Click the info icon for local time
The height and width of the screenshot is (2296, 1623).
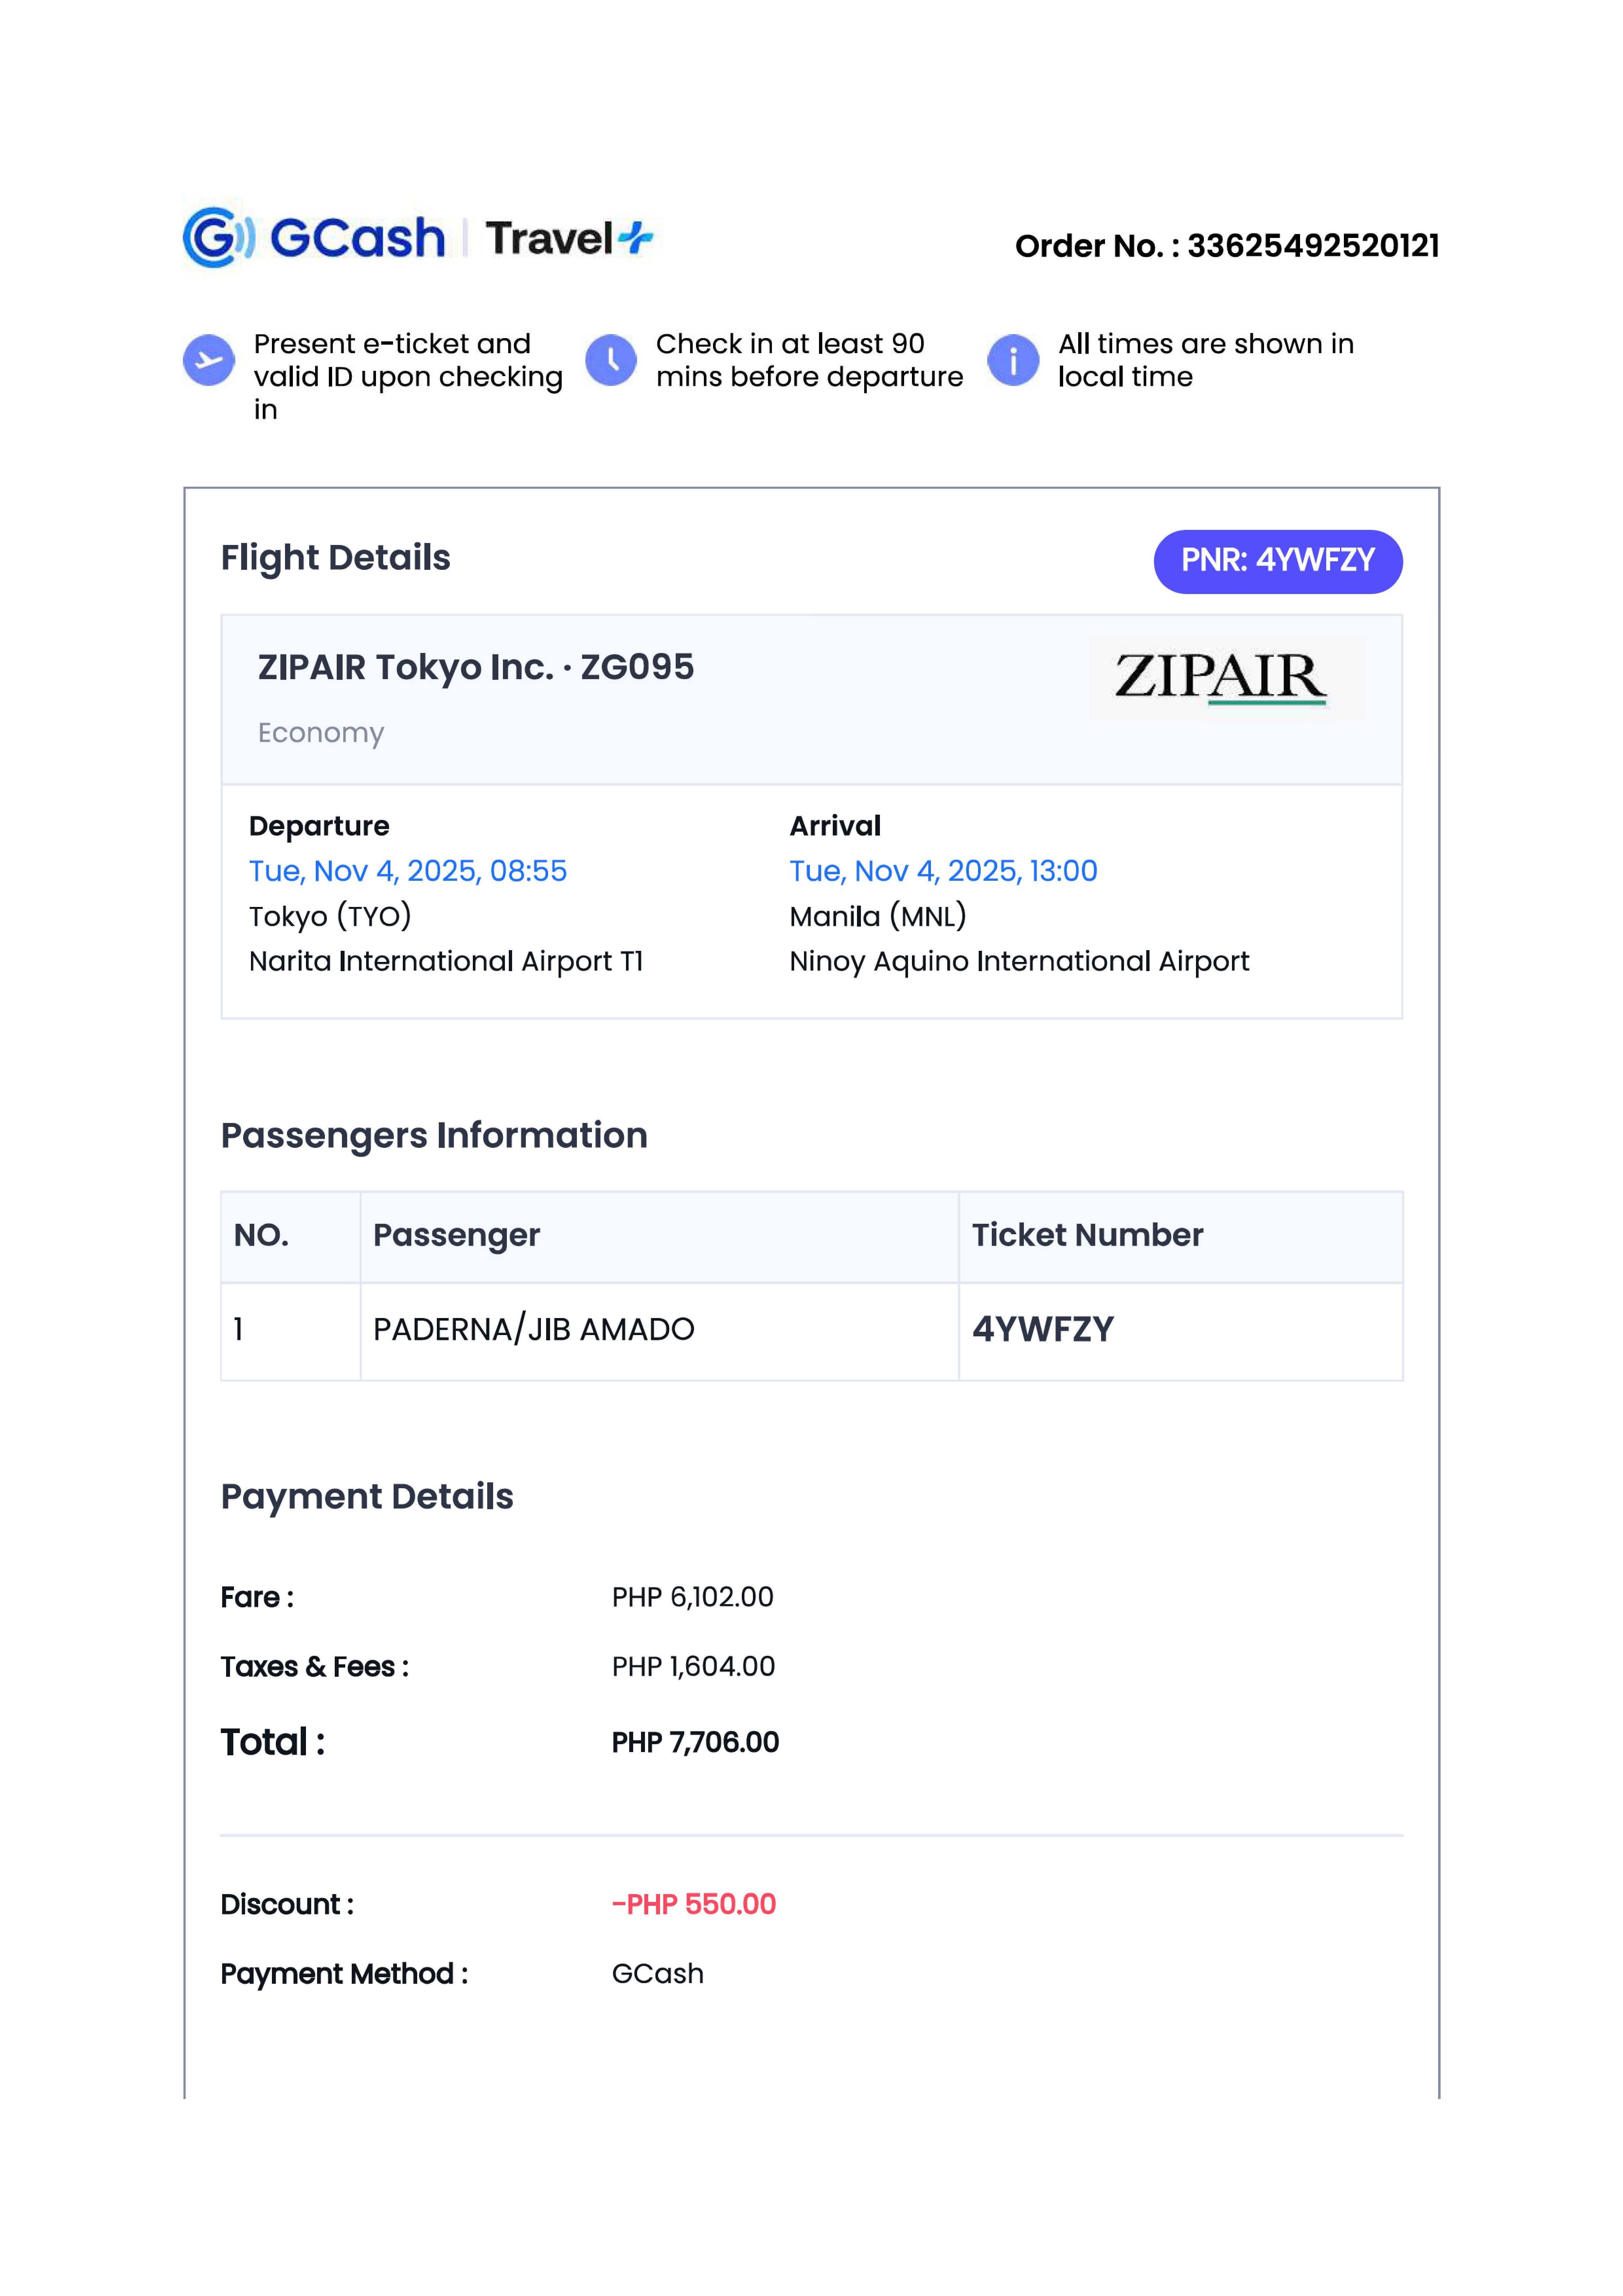(x=1013, y=360)
